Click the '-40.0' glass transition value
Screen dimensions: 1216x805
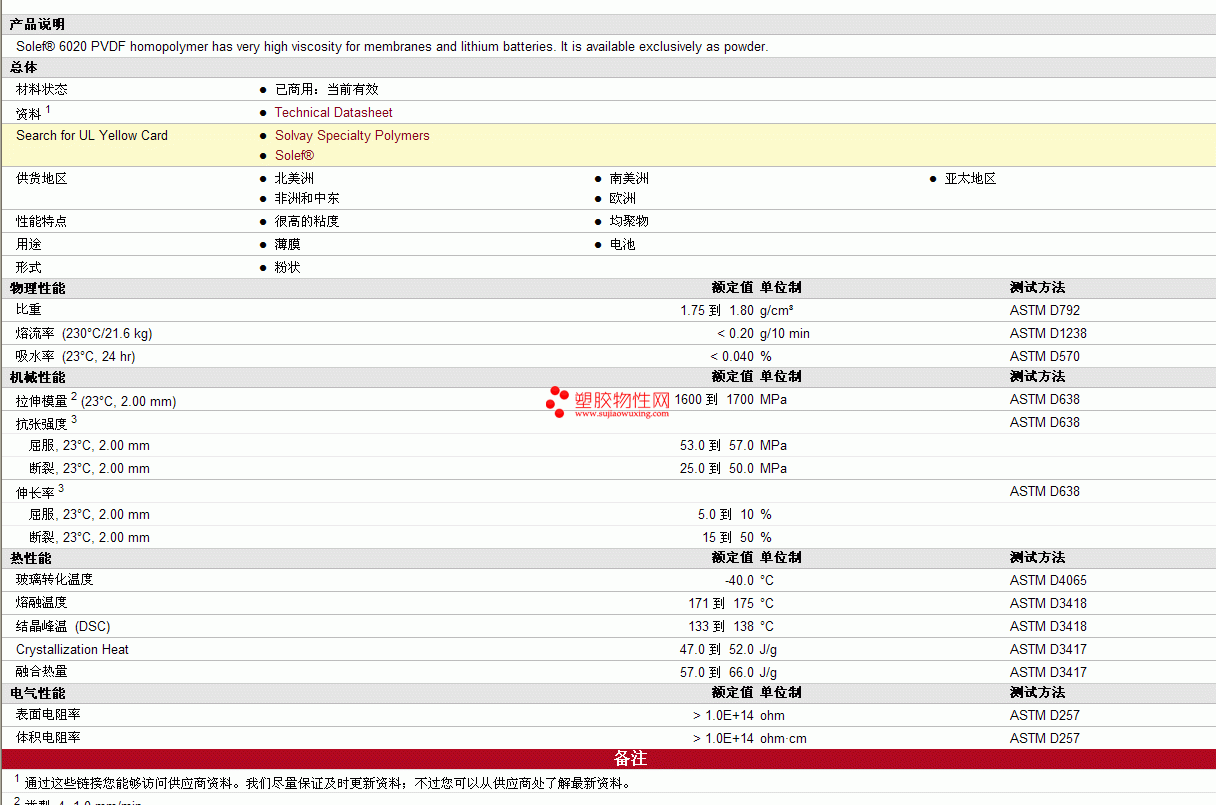click(x=739, y=581)
